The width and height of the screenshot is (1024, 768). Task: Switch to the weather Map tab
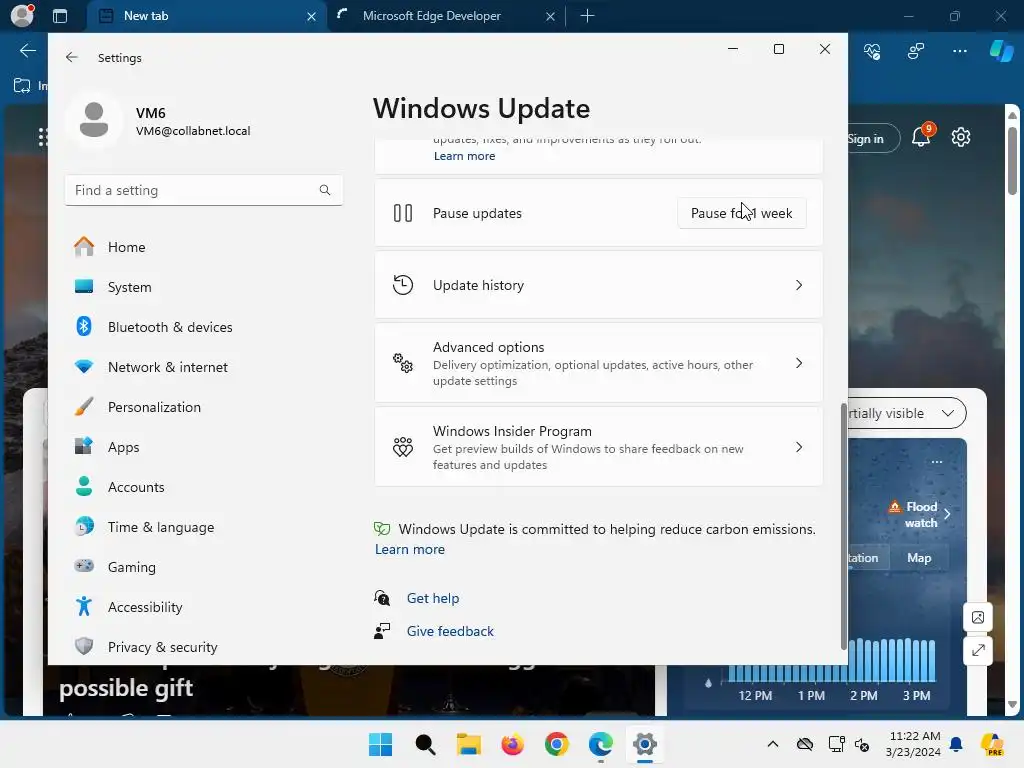pyautogui.click(x=918, y=558)
